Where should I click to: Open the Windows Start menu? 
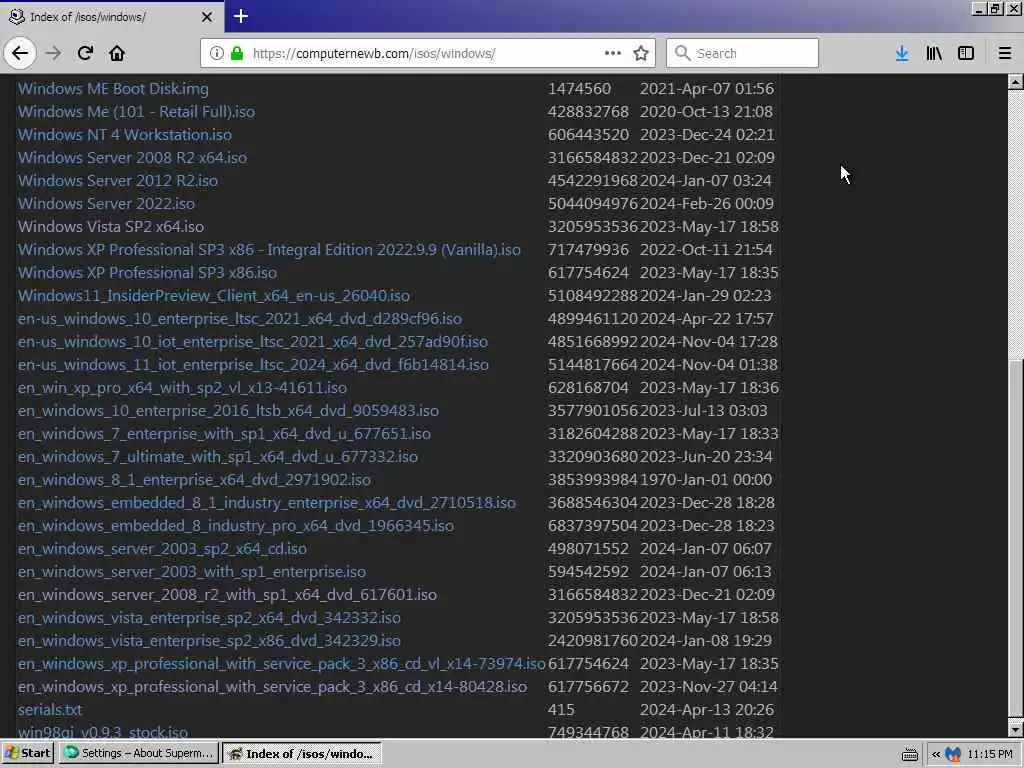(x=27, y=753)
